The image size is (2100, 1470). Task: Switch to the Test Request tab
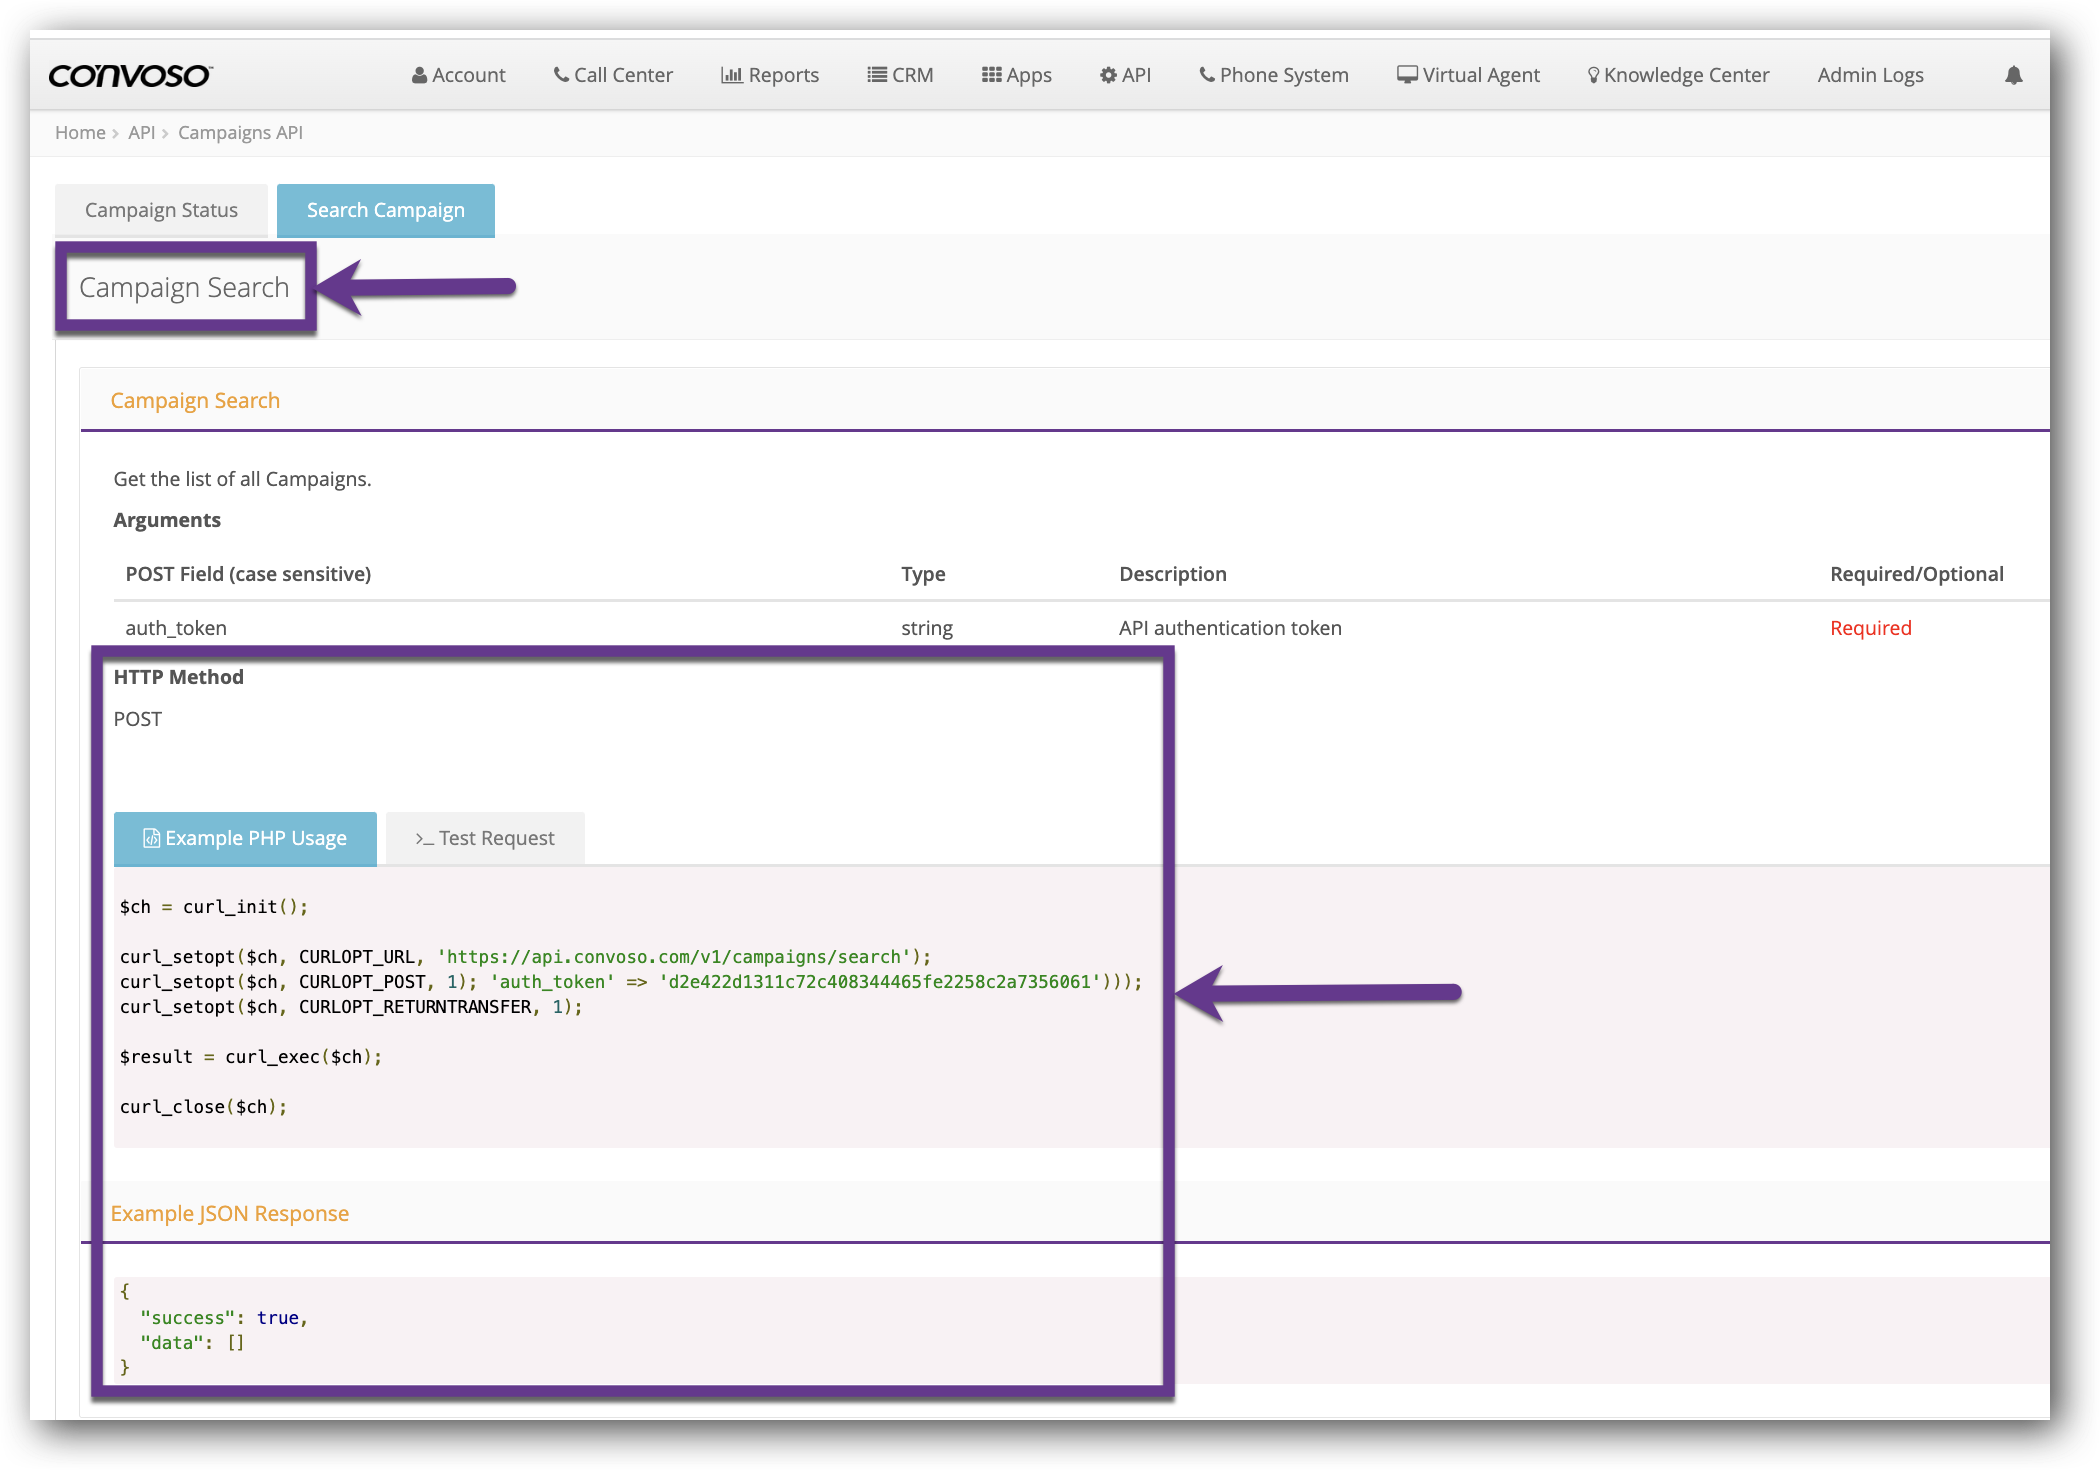[485, 838]
